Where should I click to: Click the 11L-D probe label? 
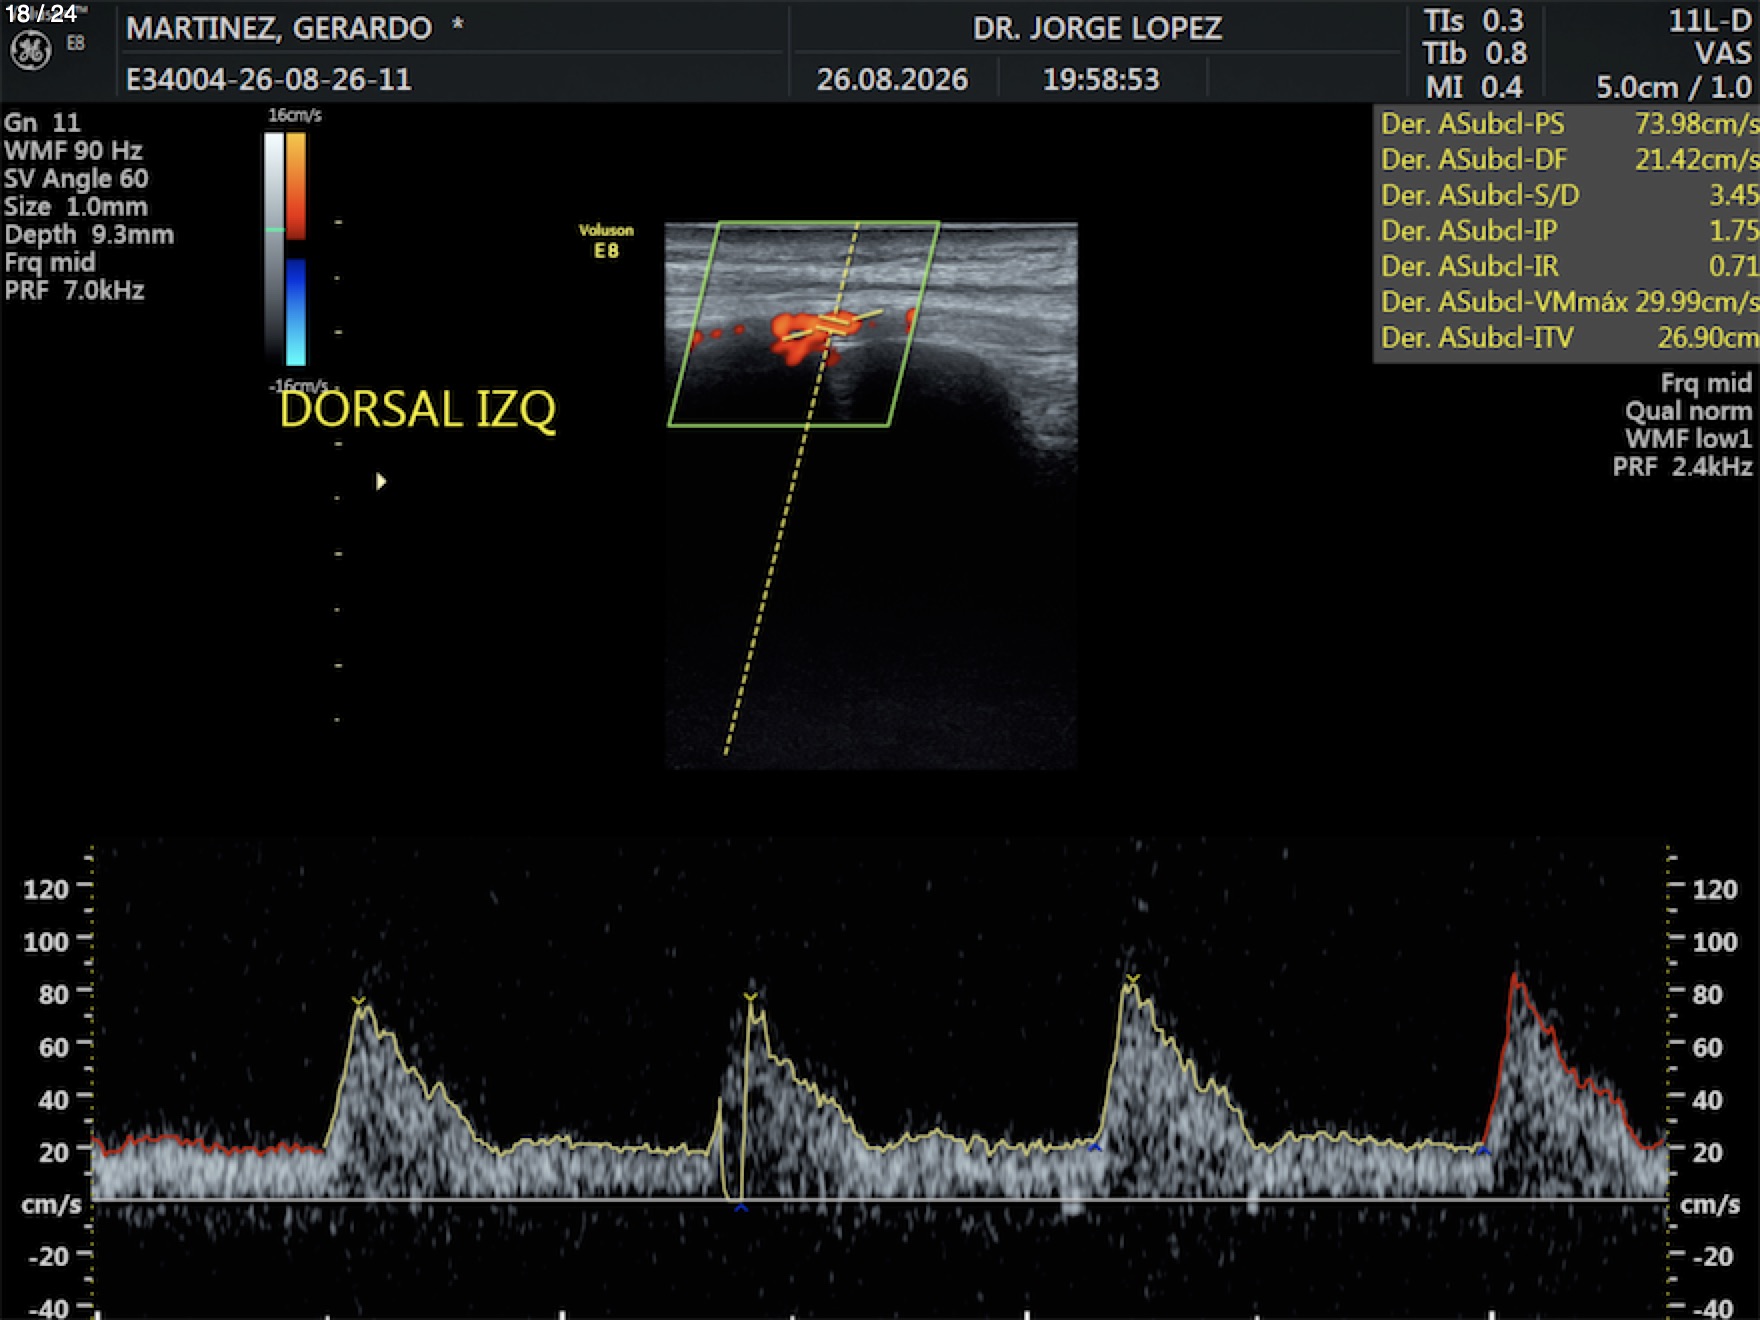[x=1709, y=21]
